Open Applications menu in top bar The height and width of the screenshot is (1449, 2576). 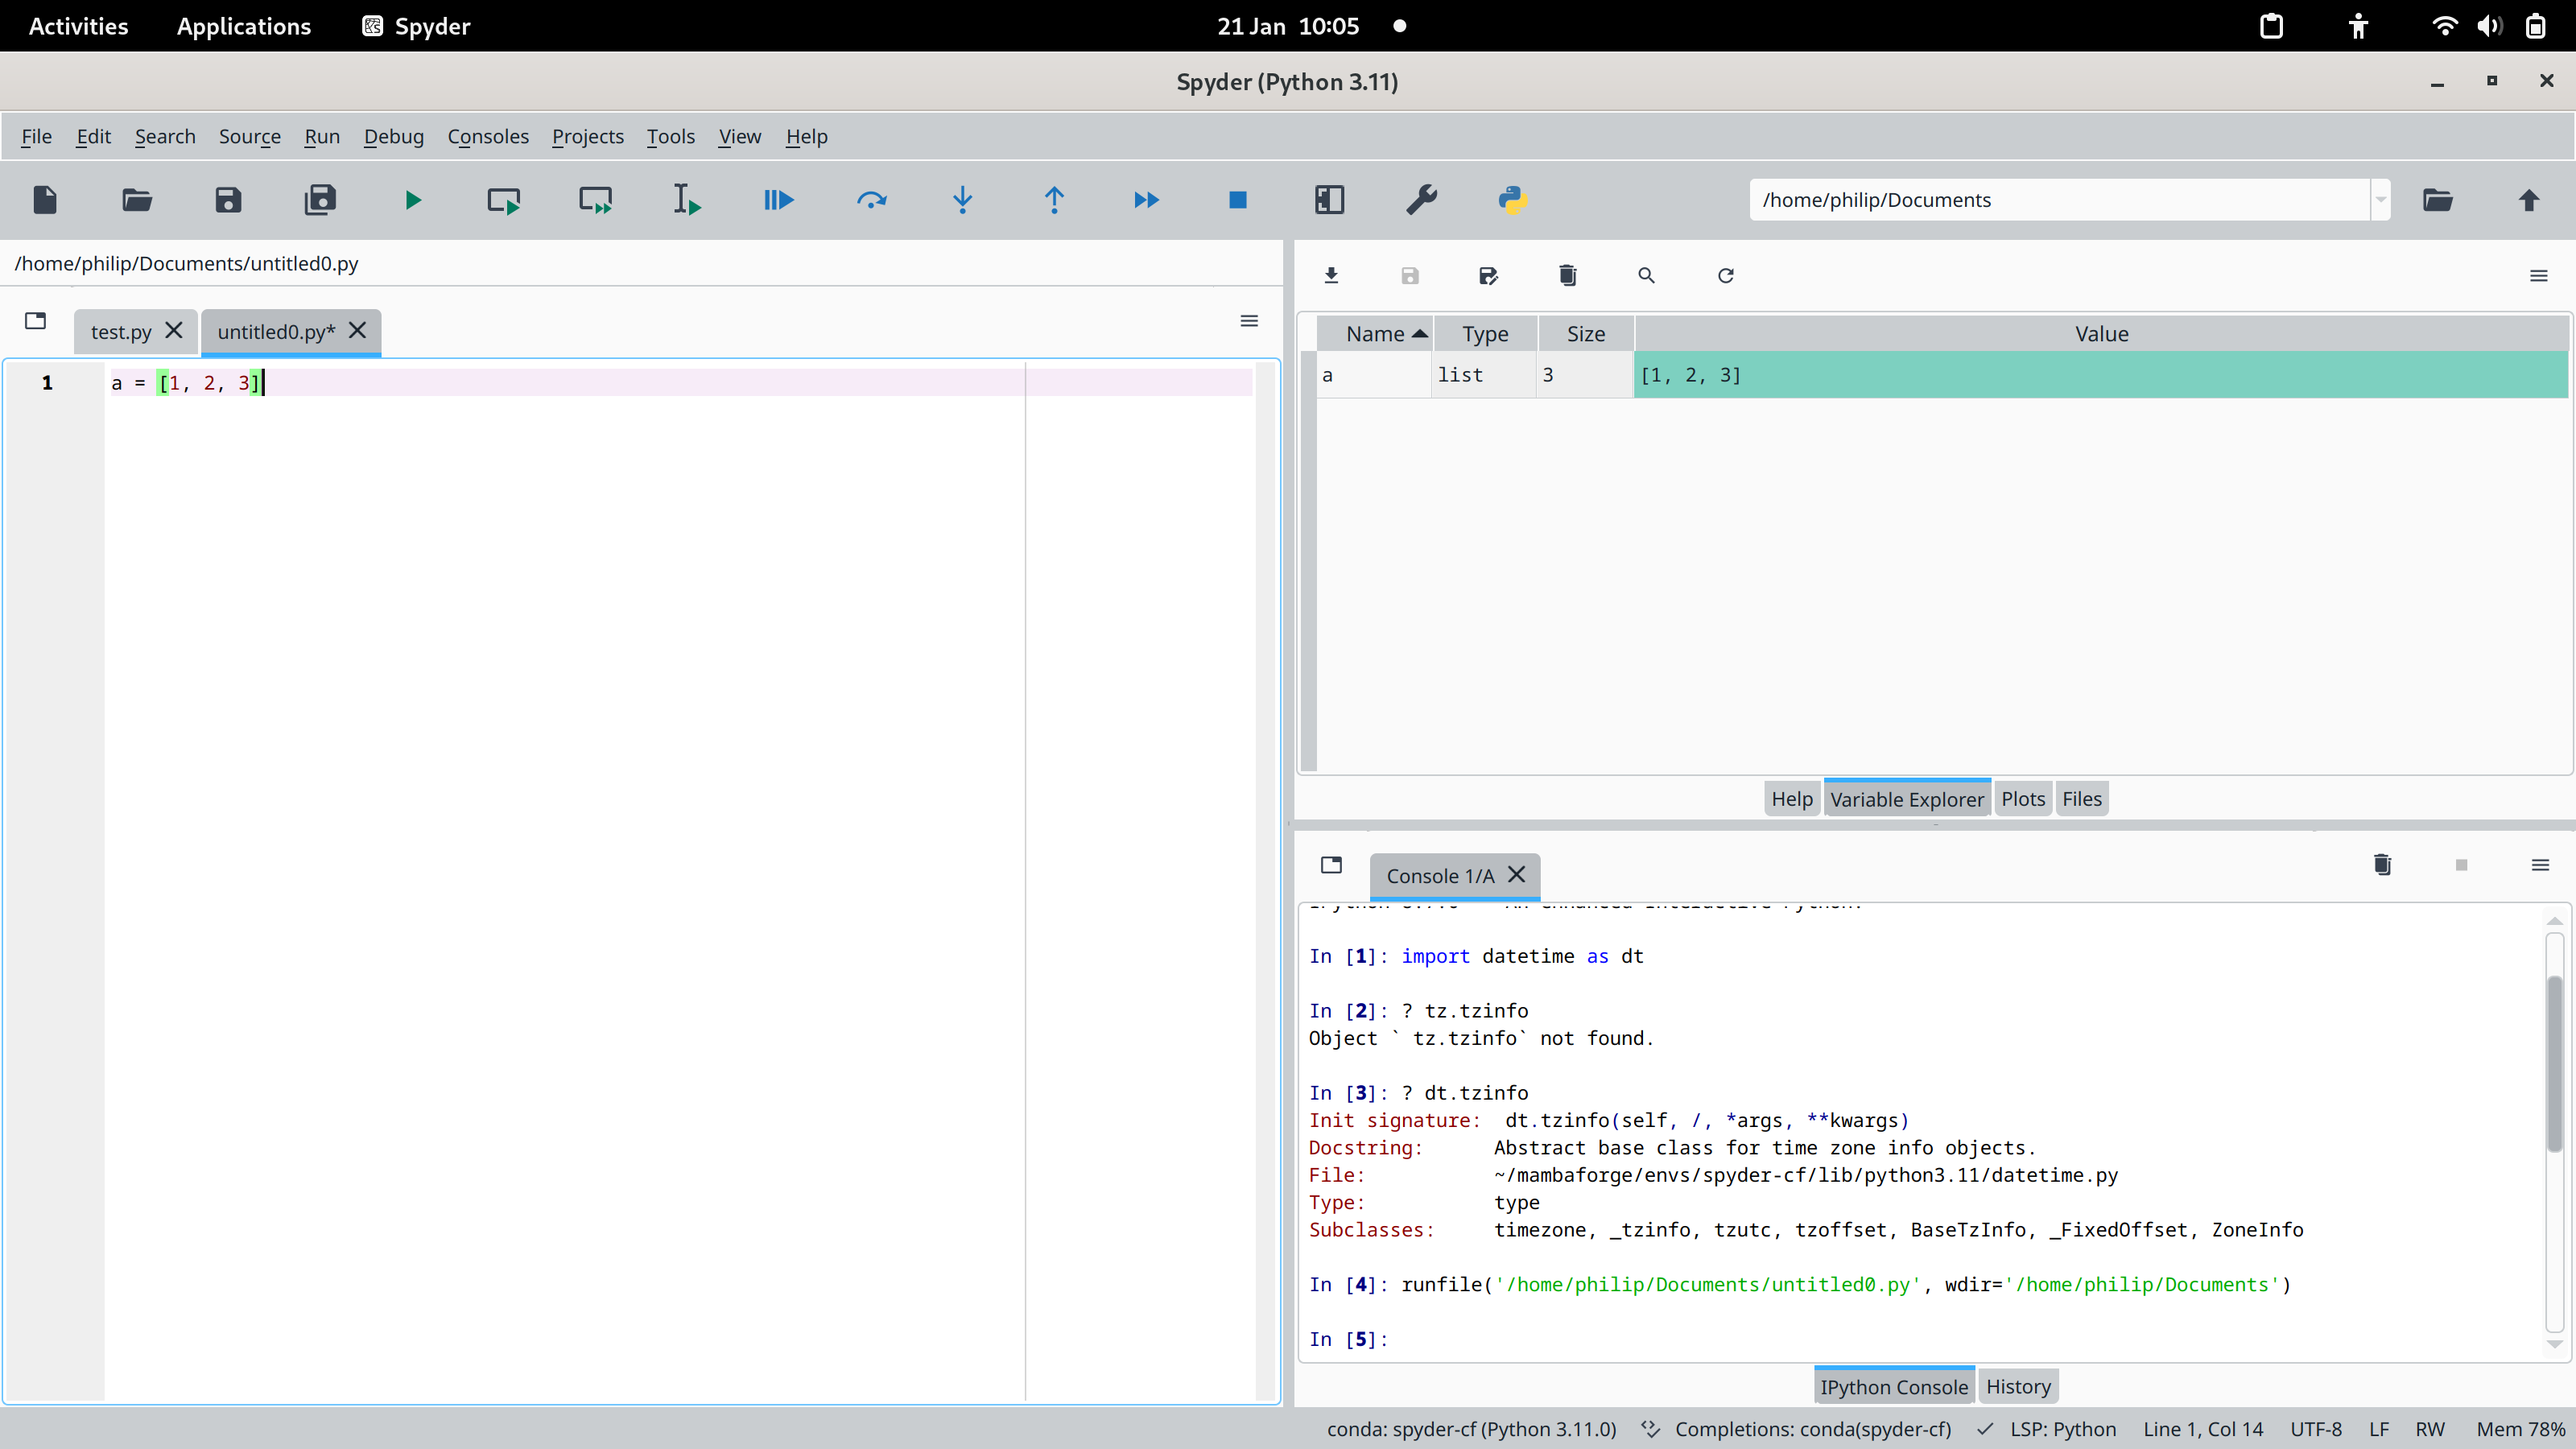tap(244, 26)
